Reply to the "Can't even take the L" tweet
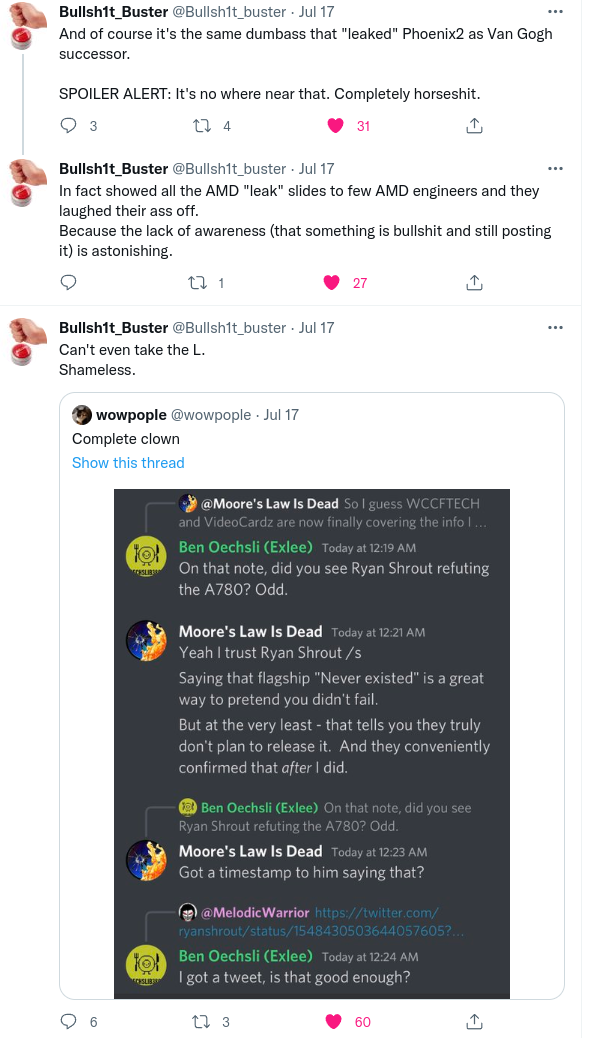604x1038 pixels. (x=69, y=1022)
